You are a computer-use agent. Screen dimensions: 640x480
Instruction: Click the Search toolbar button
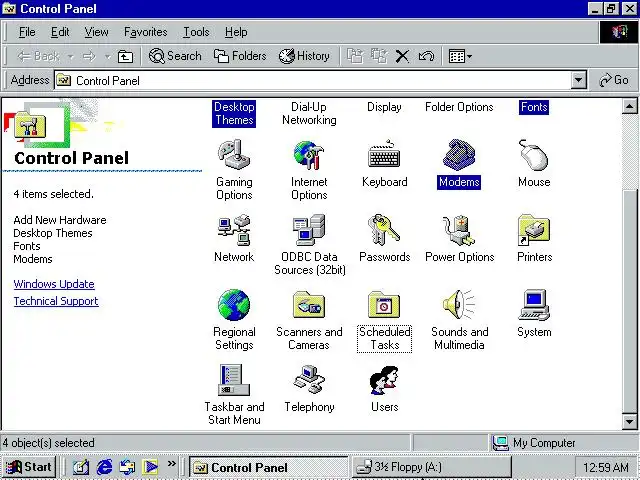coord(175,56)
